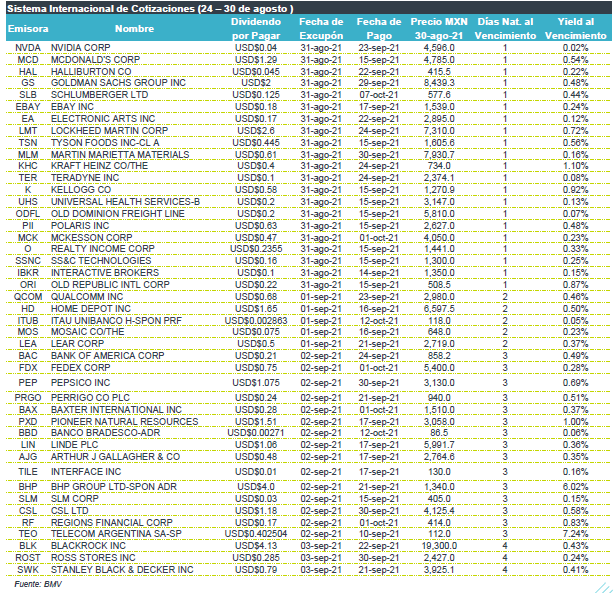Click the 'Precio MXN 30-ago-21' header
Image resolution: width=616 pixels, height=593 pixels.
click(x=439, y=29)
